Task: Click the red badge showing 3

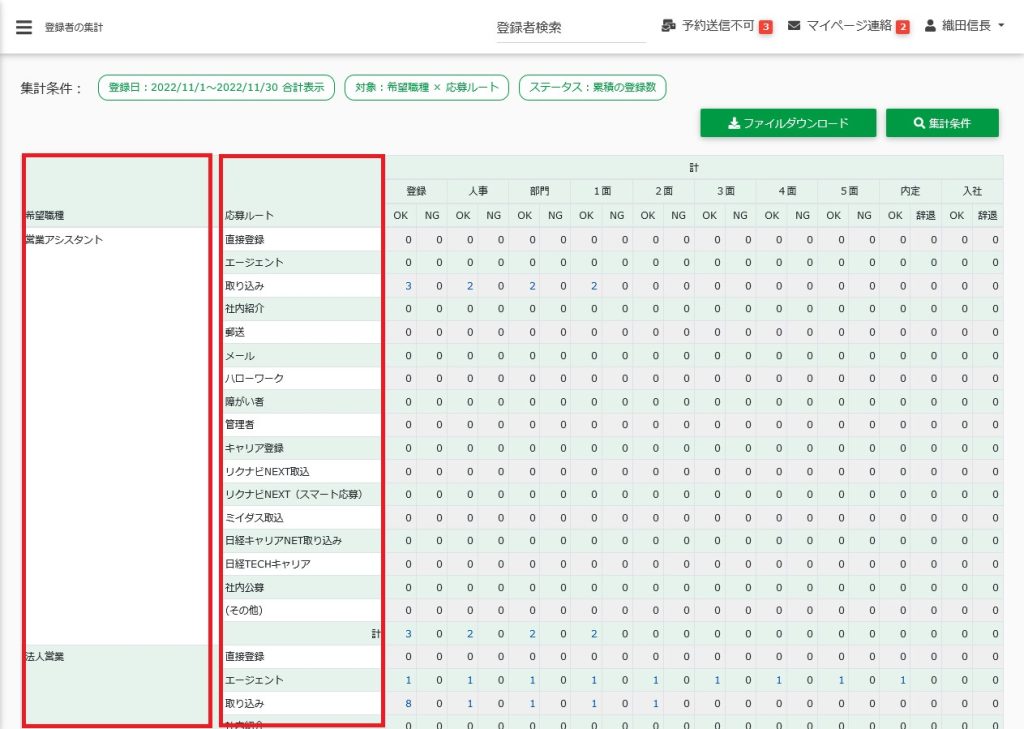Action: pyautogui.click(x=766, y=27)
